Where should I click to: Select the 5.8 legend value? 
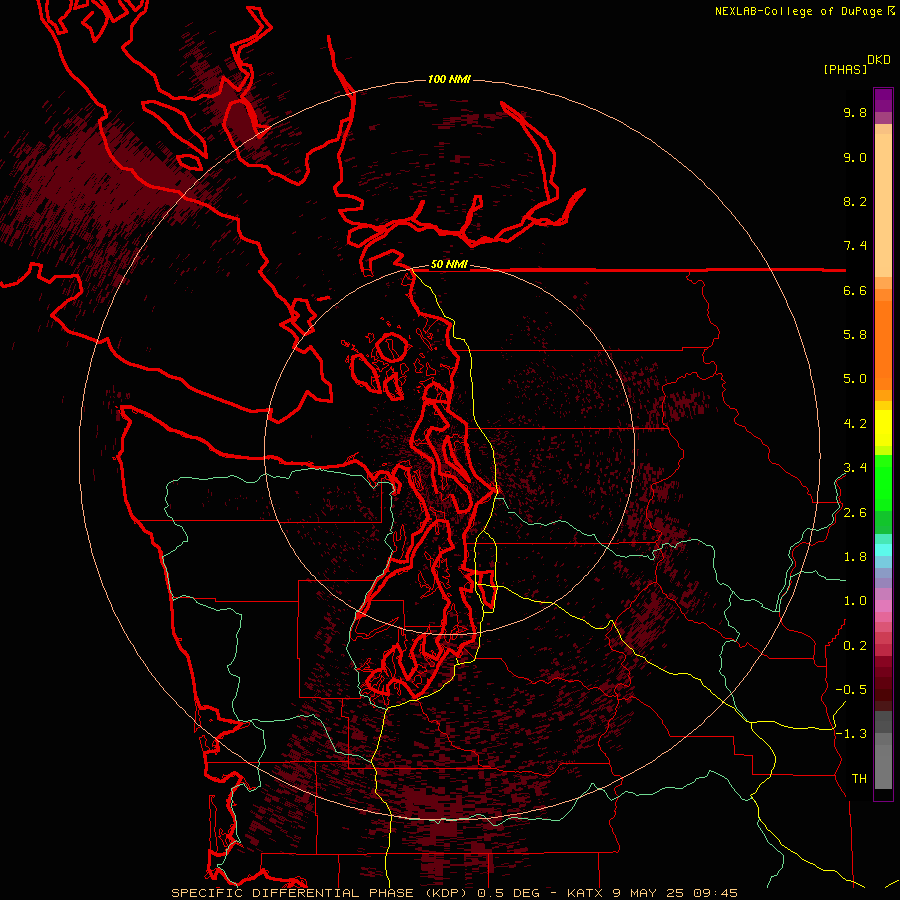pos(855,335)
